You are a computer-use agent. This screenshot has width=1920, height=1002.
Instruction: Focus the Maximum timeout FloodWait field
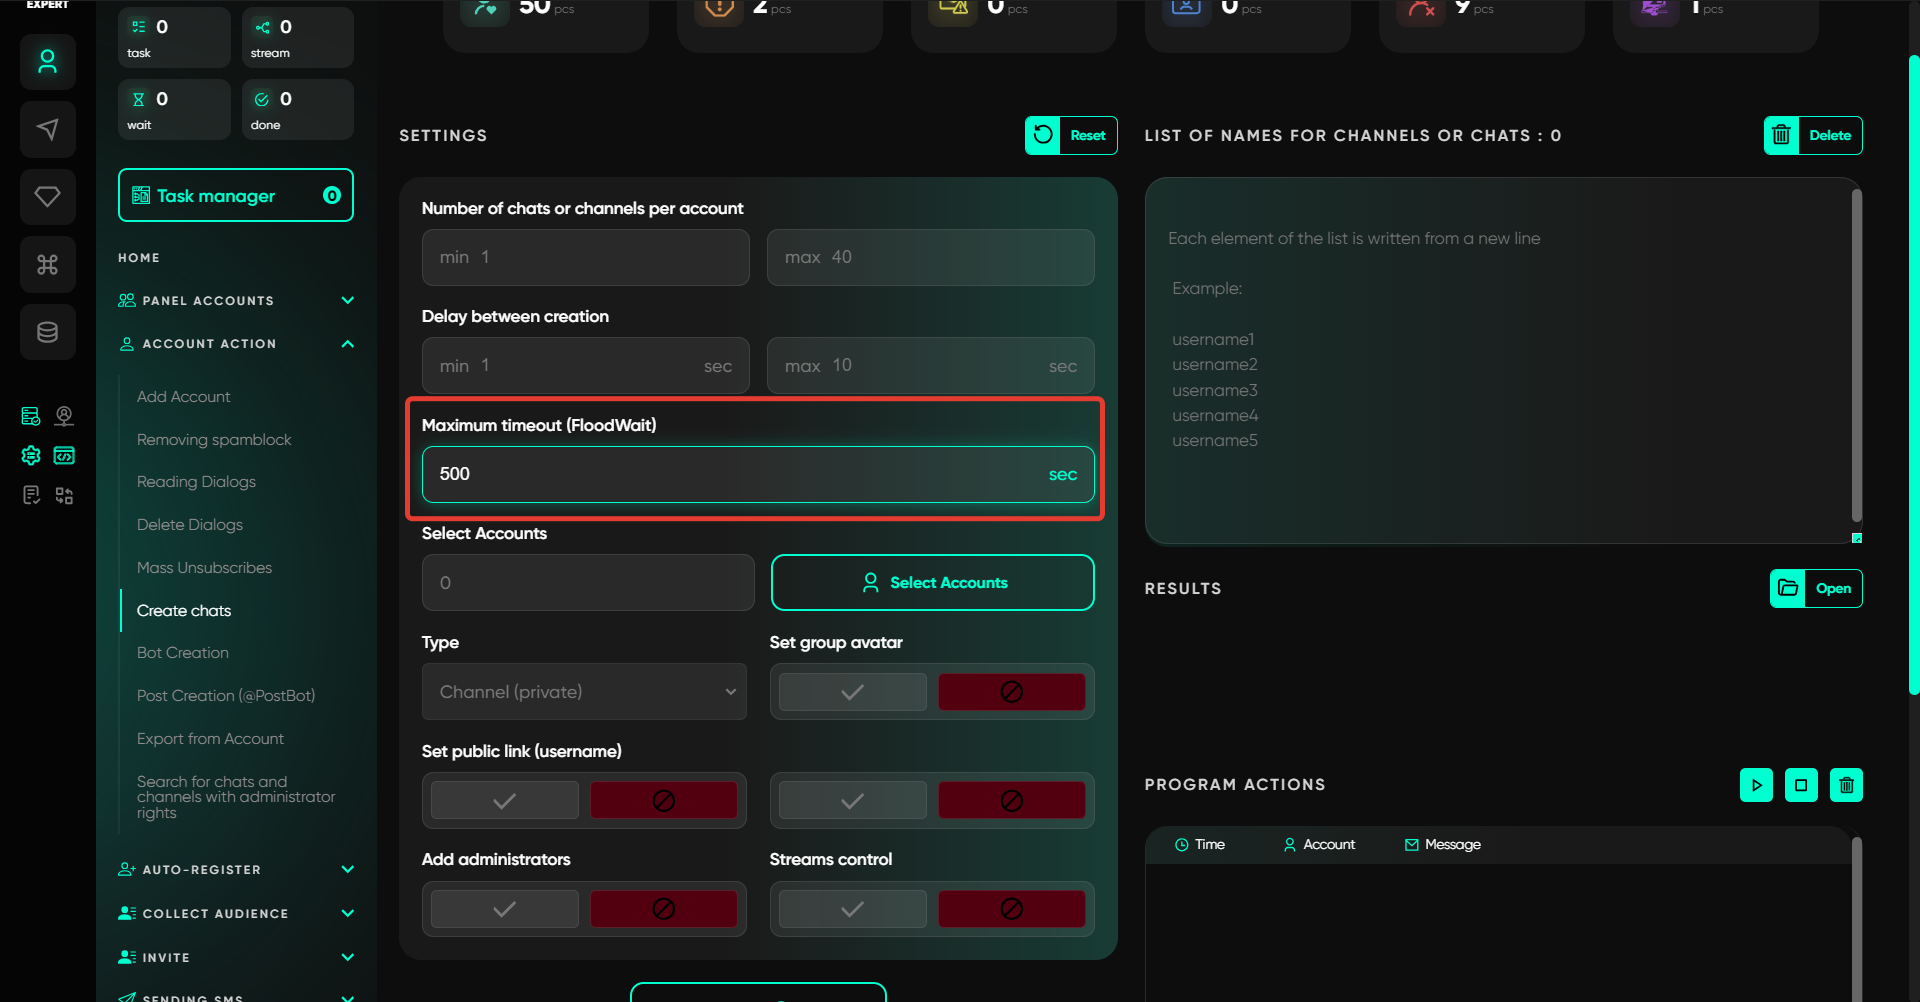click(740, 474)
